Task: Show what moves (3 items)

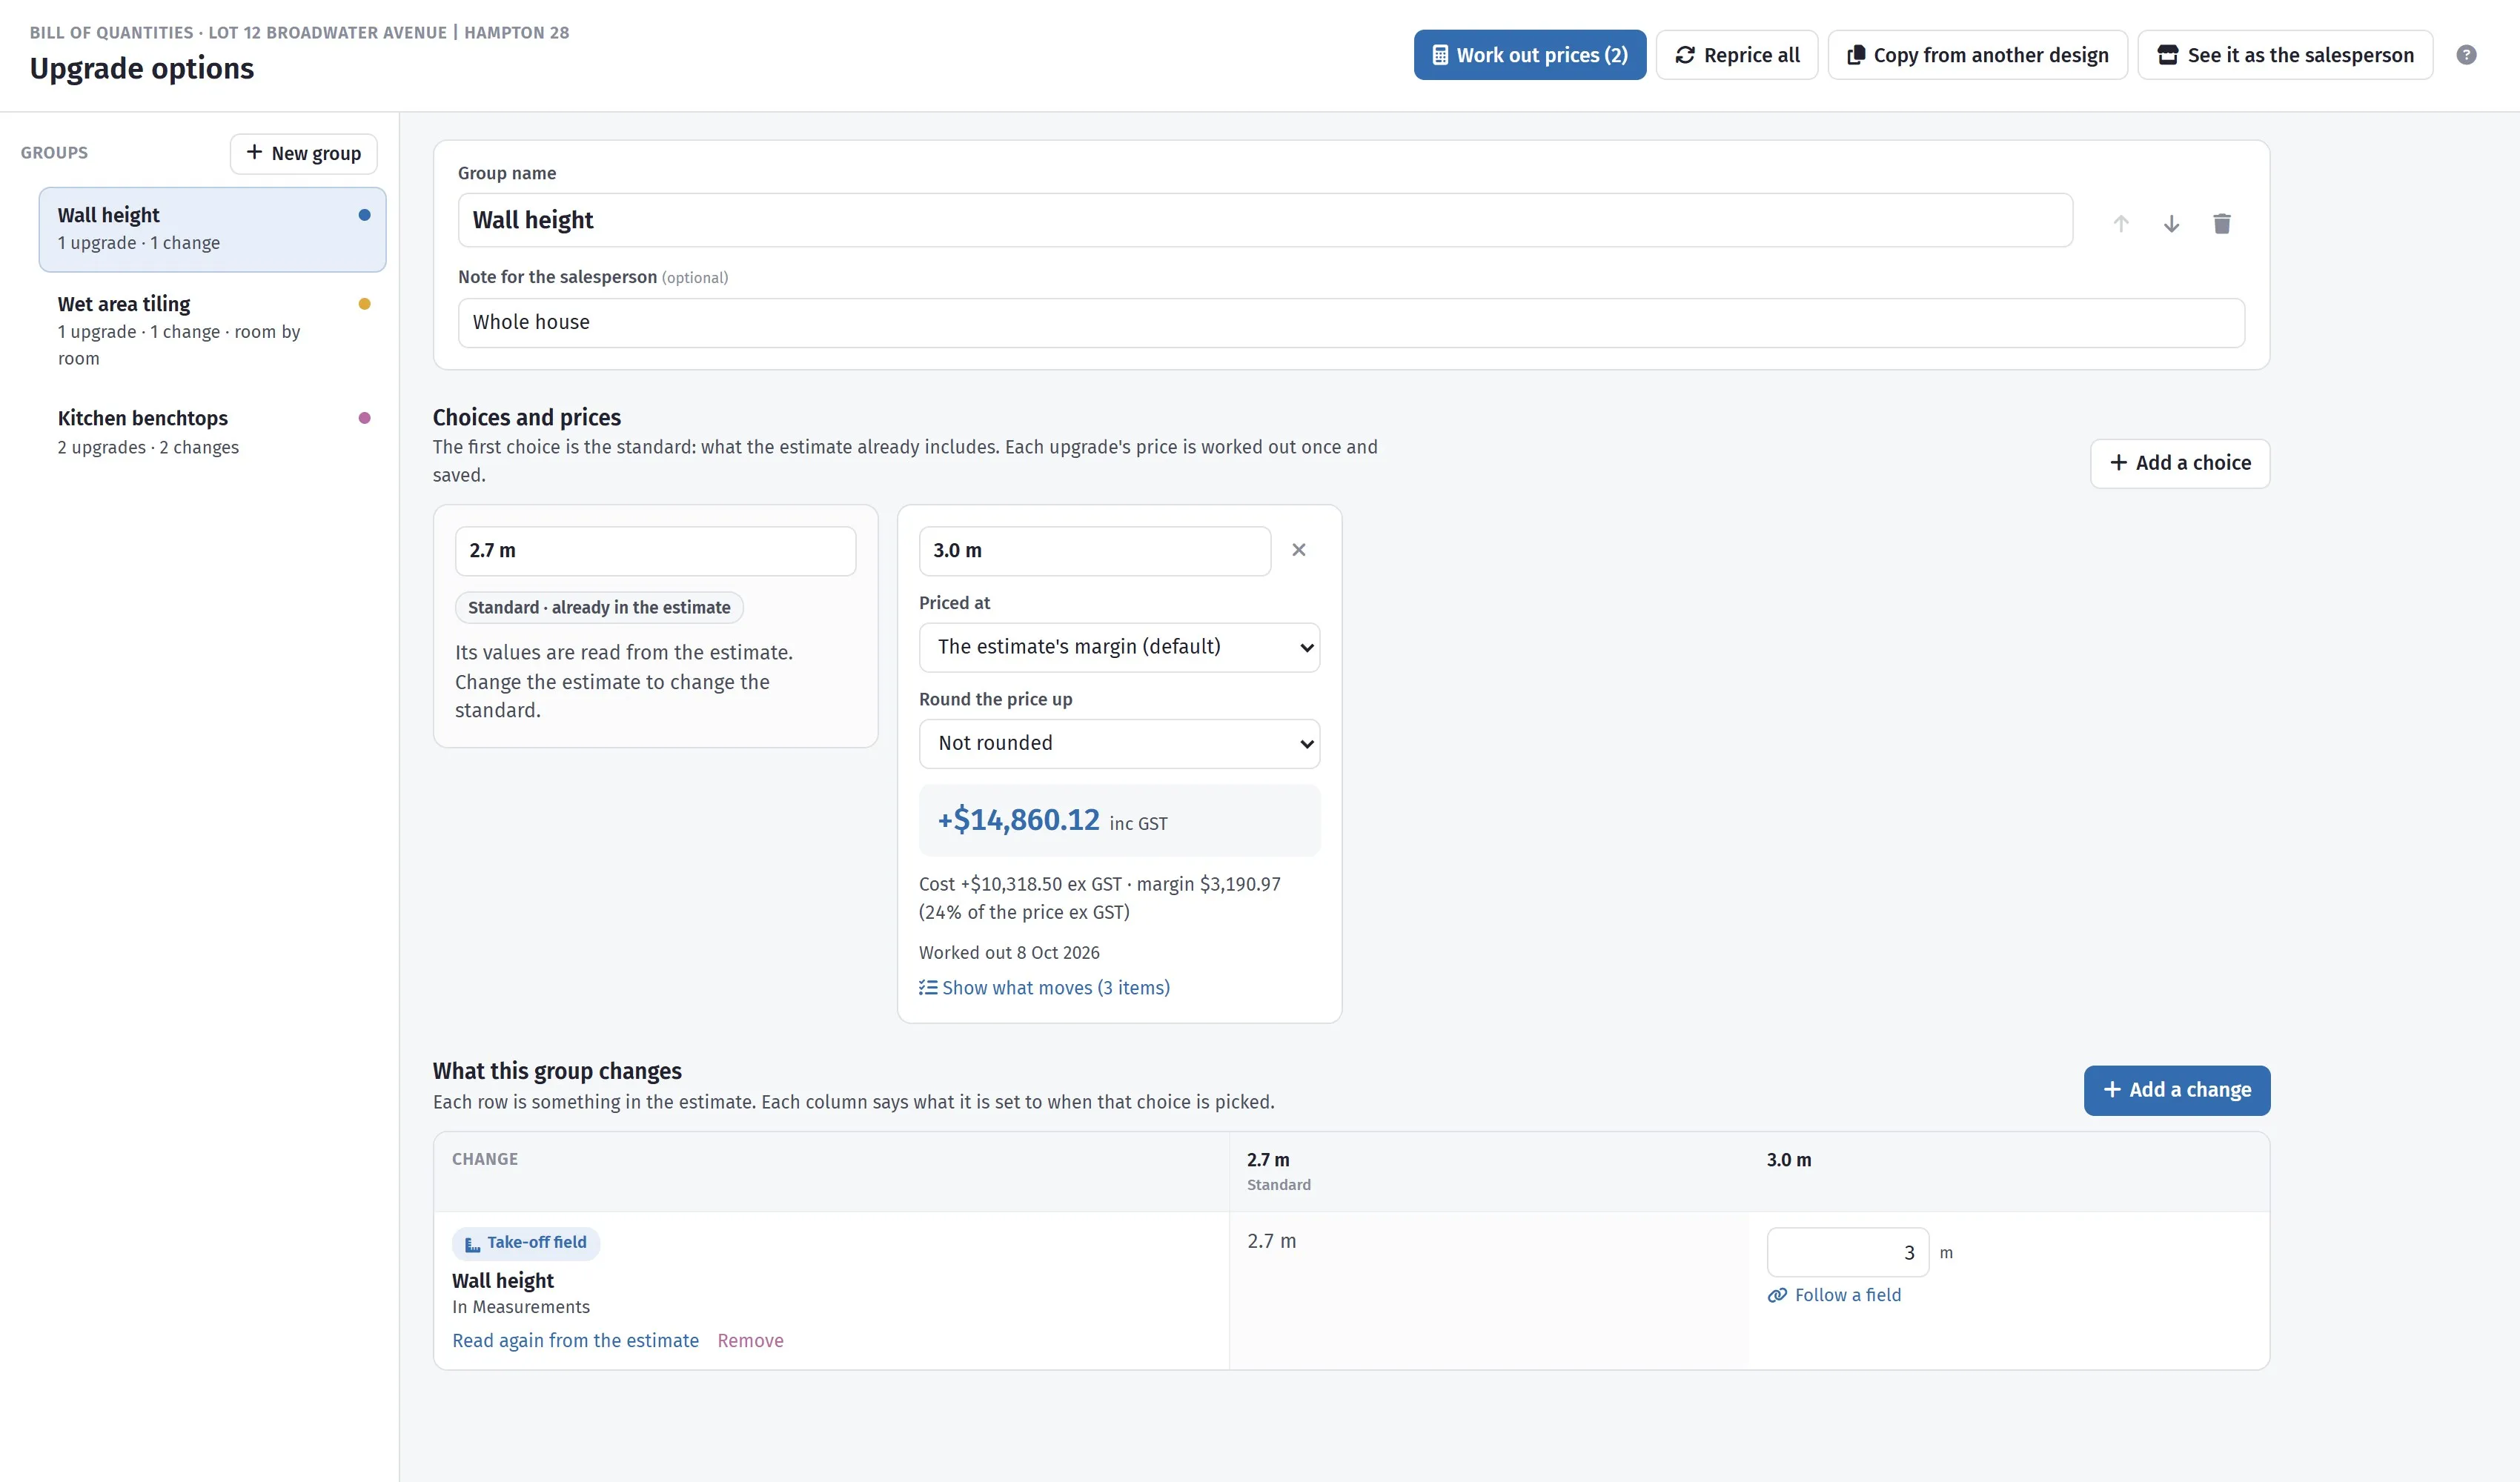Action: click(x=1044, y=988)
